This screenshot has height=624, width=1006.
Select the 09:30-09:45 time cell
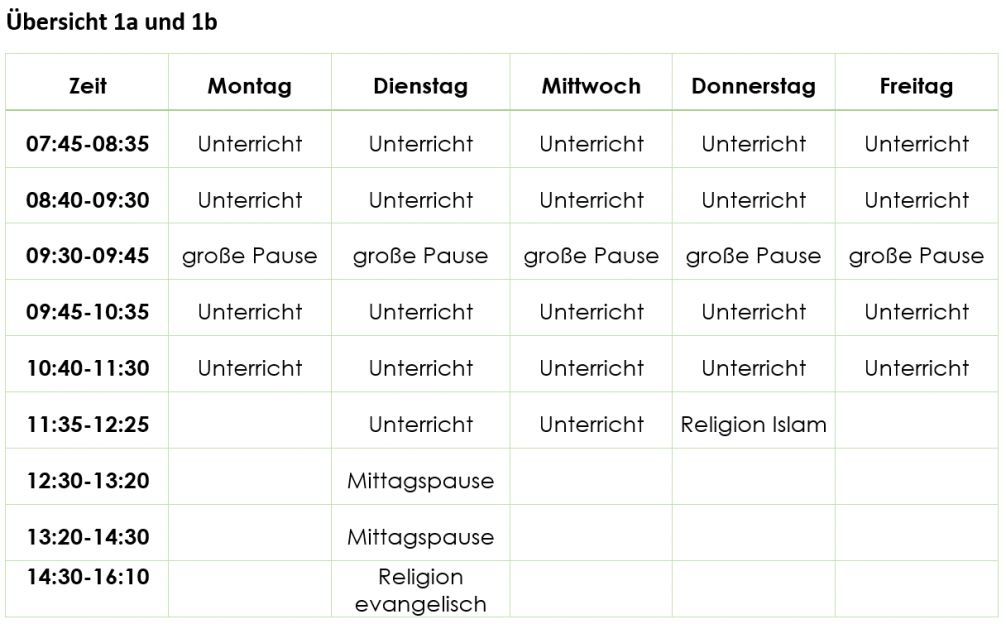pos(88,256)
